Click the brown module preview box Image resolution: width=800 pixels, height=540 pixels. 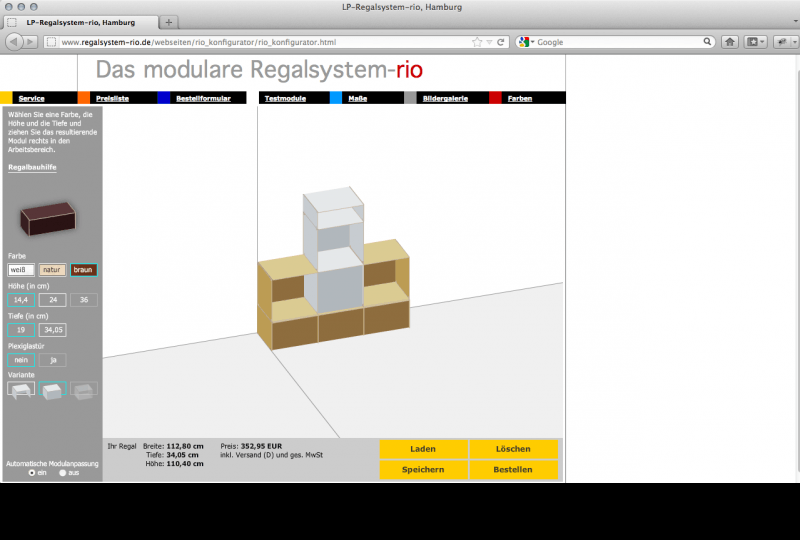pyautogui.click(x=48, y=218)
